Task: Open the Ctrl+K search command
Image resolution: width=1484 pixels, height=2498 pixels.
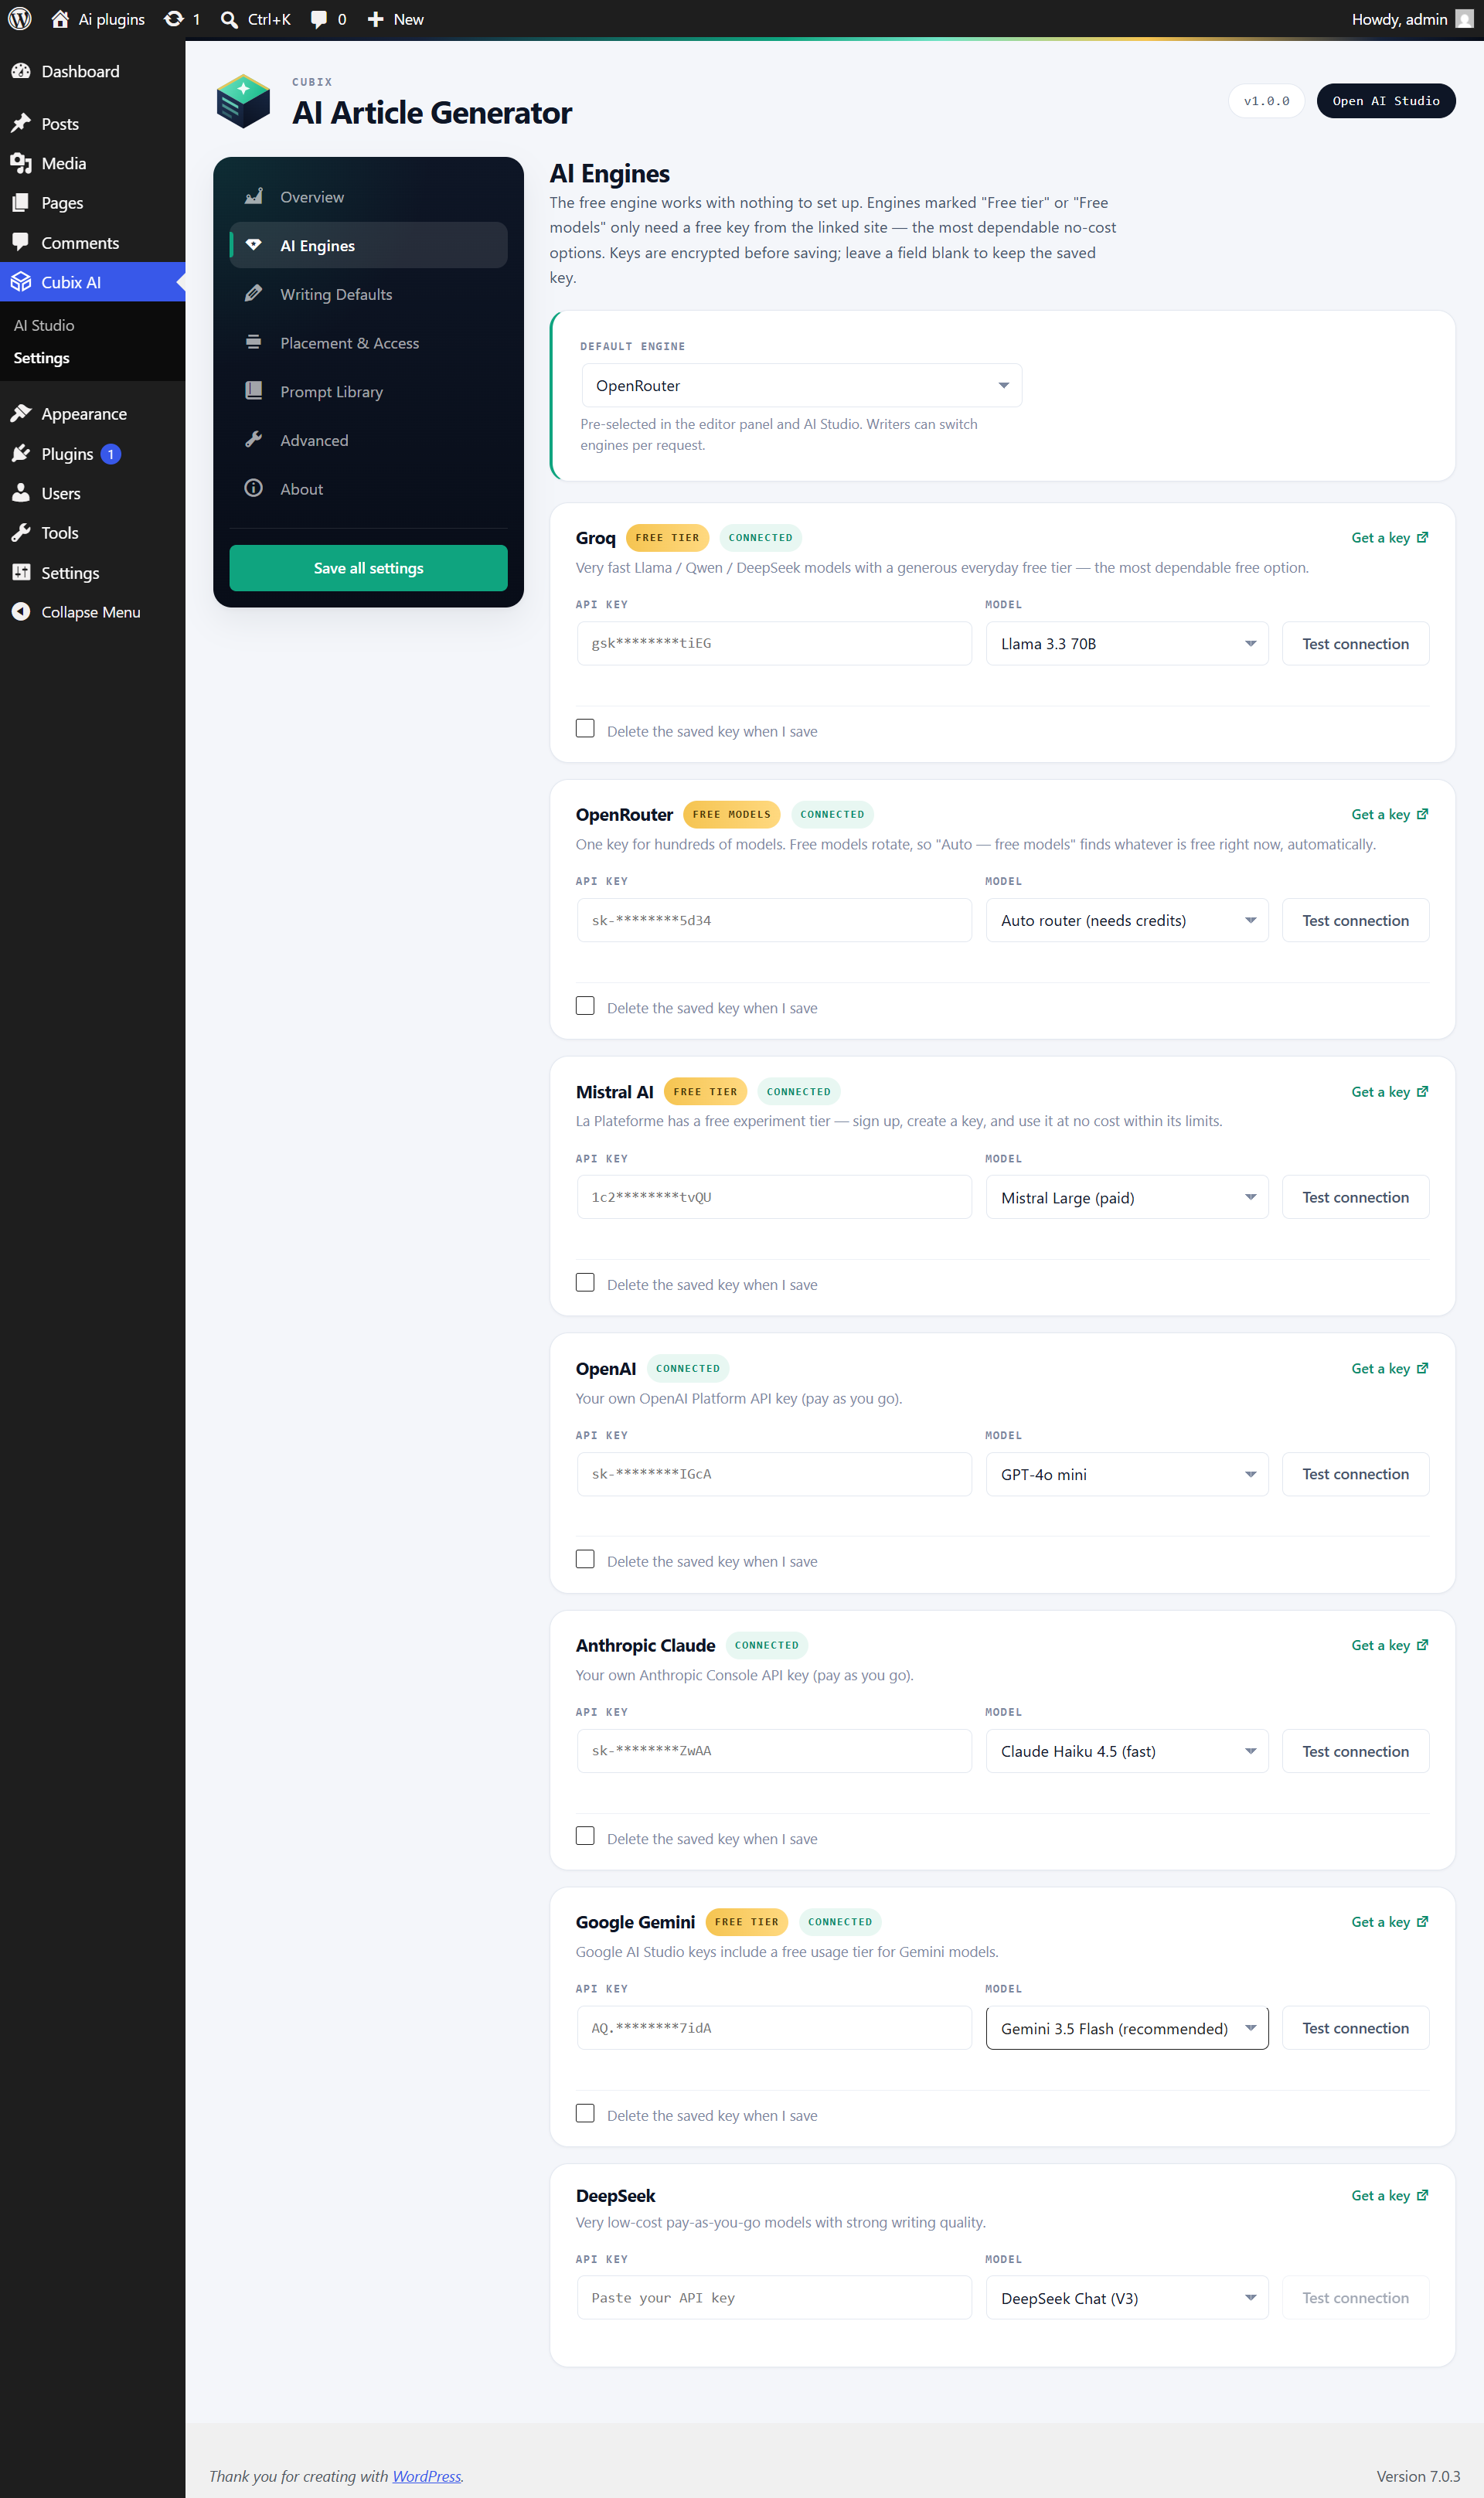Action: click(x=256, y=19)
